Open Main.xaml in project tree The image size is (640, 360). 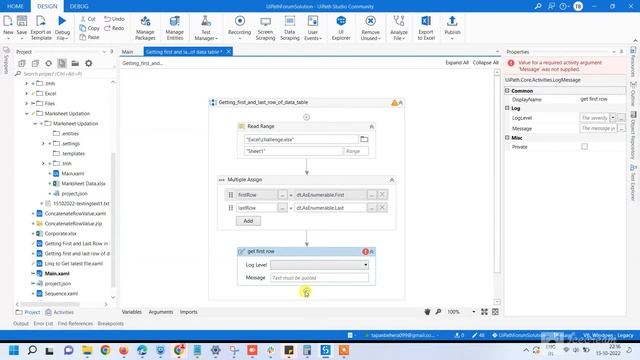coord(57,273)
